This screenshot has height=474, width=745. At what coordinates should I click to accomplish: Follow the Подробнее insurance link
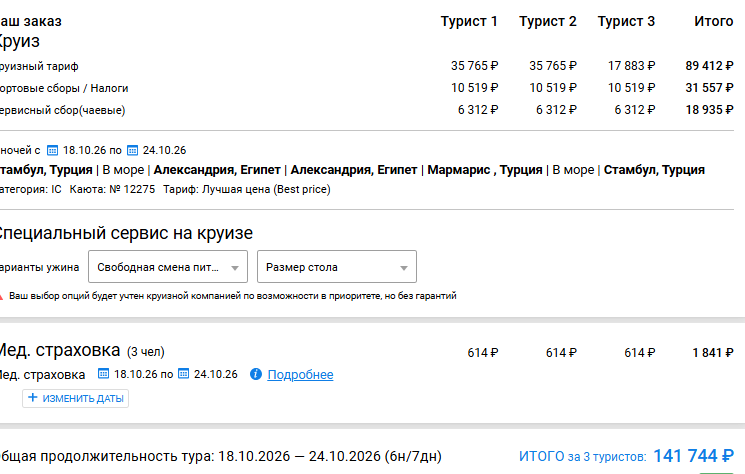[x=300, y=375]
